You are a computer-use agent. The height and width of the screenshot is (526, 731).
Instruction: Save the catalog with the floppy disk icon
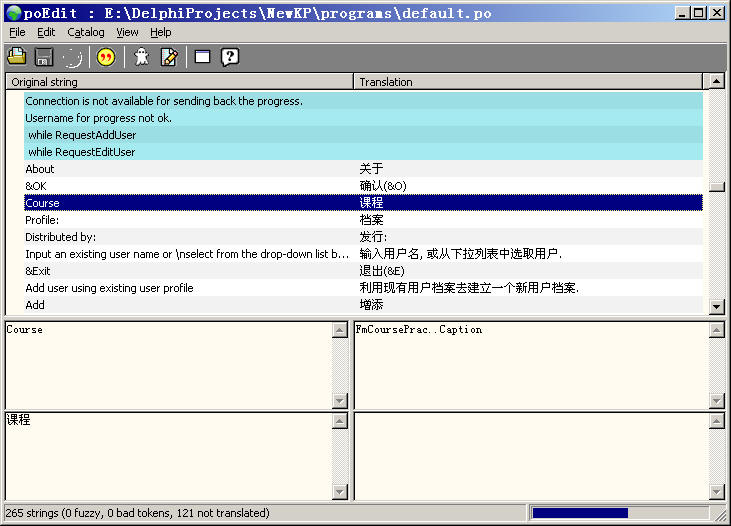click(44, 57)
